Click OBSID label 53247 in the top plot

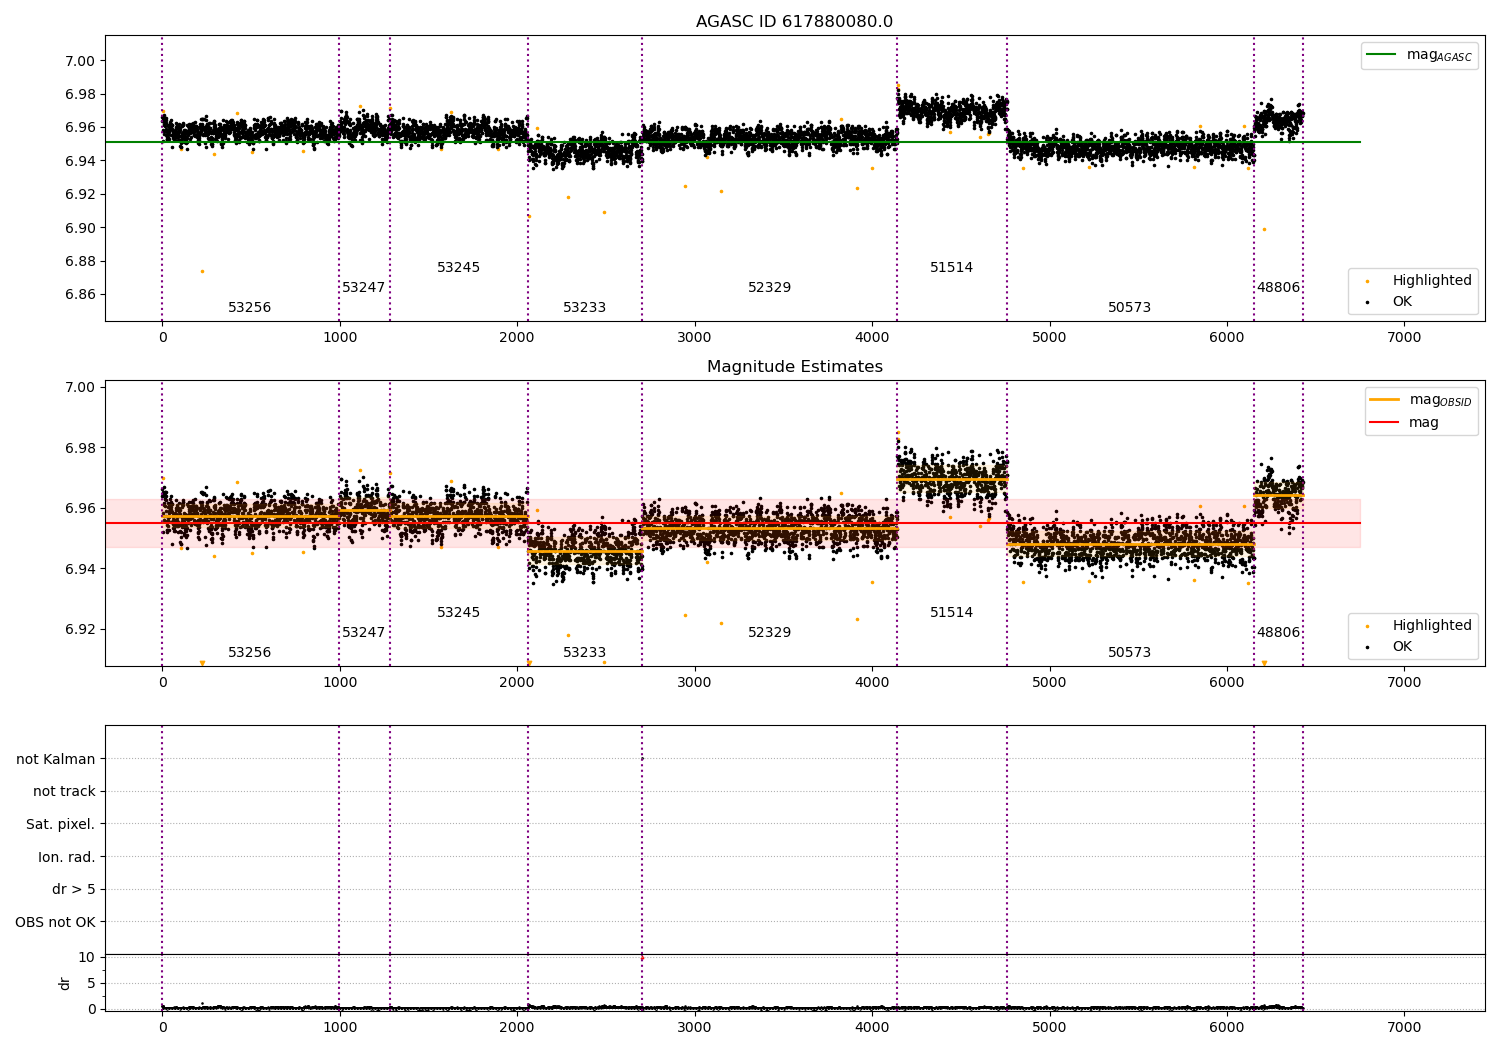point(363,288)
